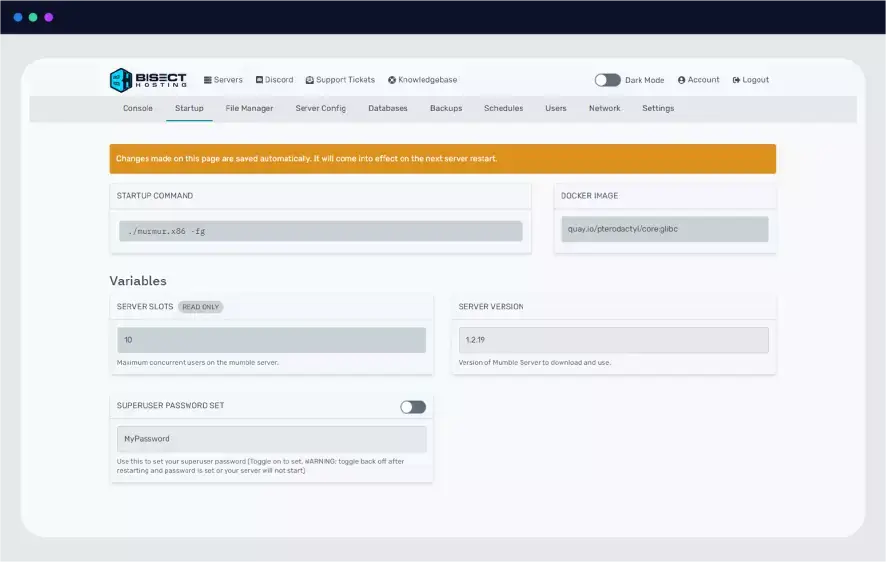Image resolution: width=886 pixels, height=562 pixels.
Task: Click the purple window control dot
Action: (49, 18)
